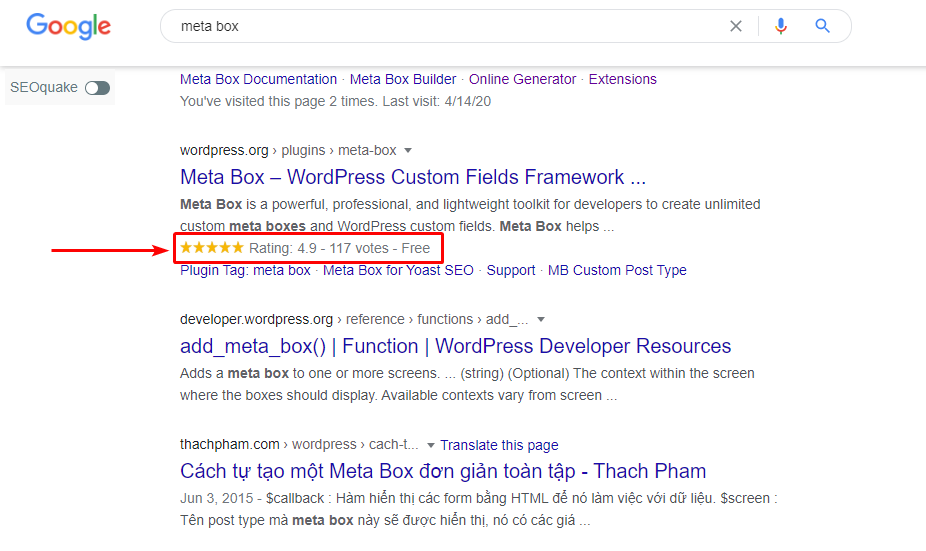This screenshot has height=551, width=926.
Task: Open thachpham.com result dropdown arrow
Action: pyautogui.click(x=430, y=445)
